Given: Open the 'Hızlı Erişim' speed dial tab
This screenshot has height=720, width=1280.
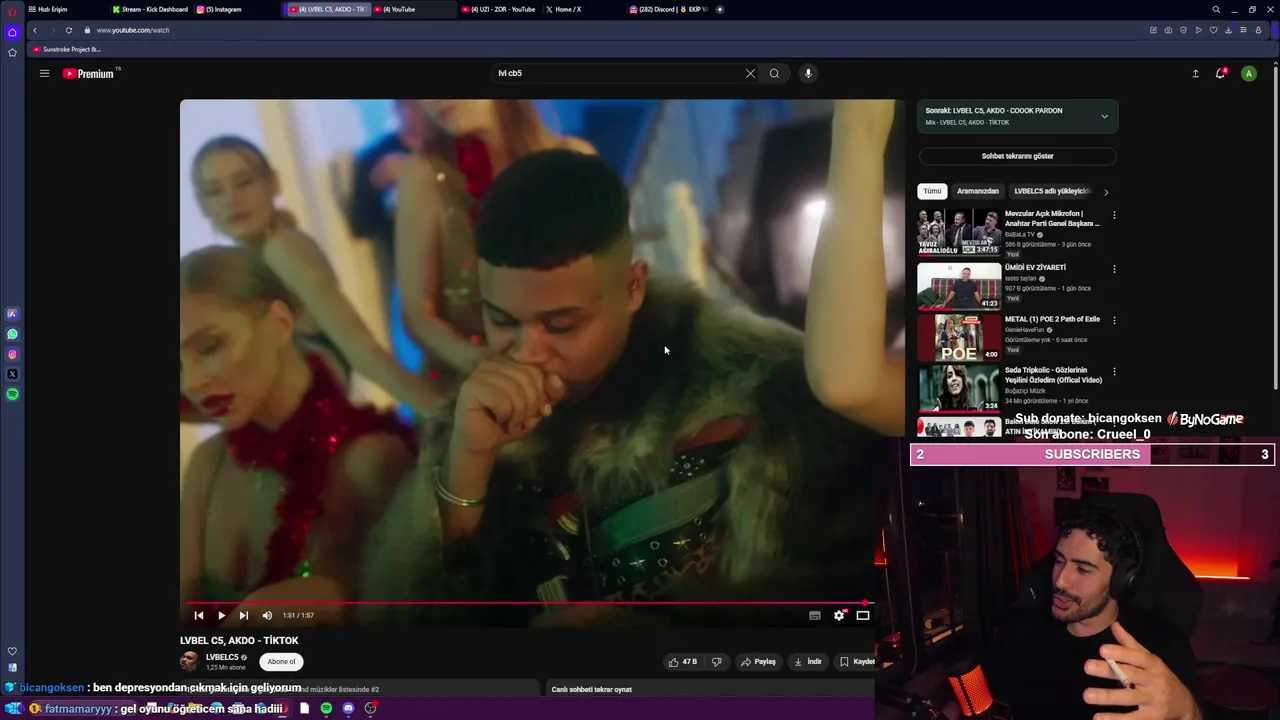Looking at the screenshot, I should (50, 9).
